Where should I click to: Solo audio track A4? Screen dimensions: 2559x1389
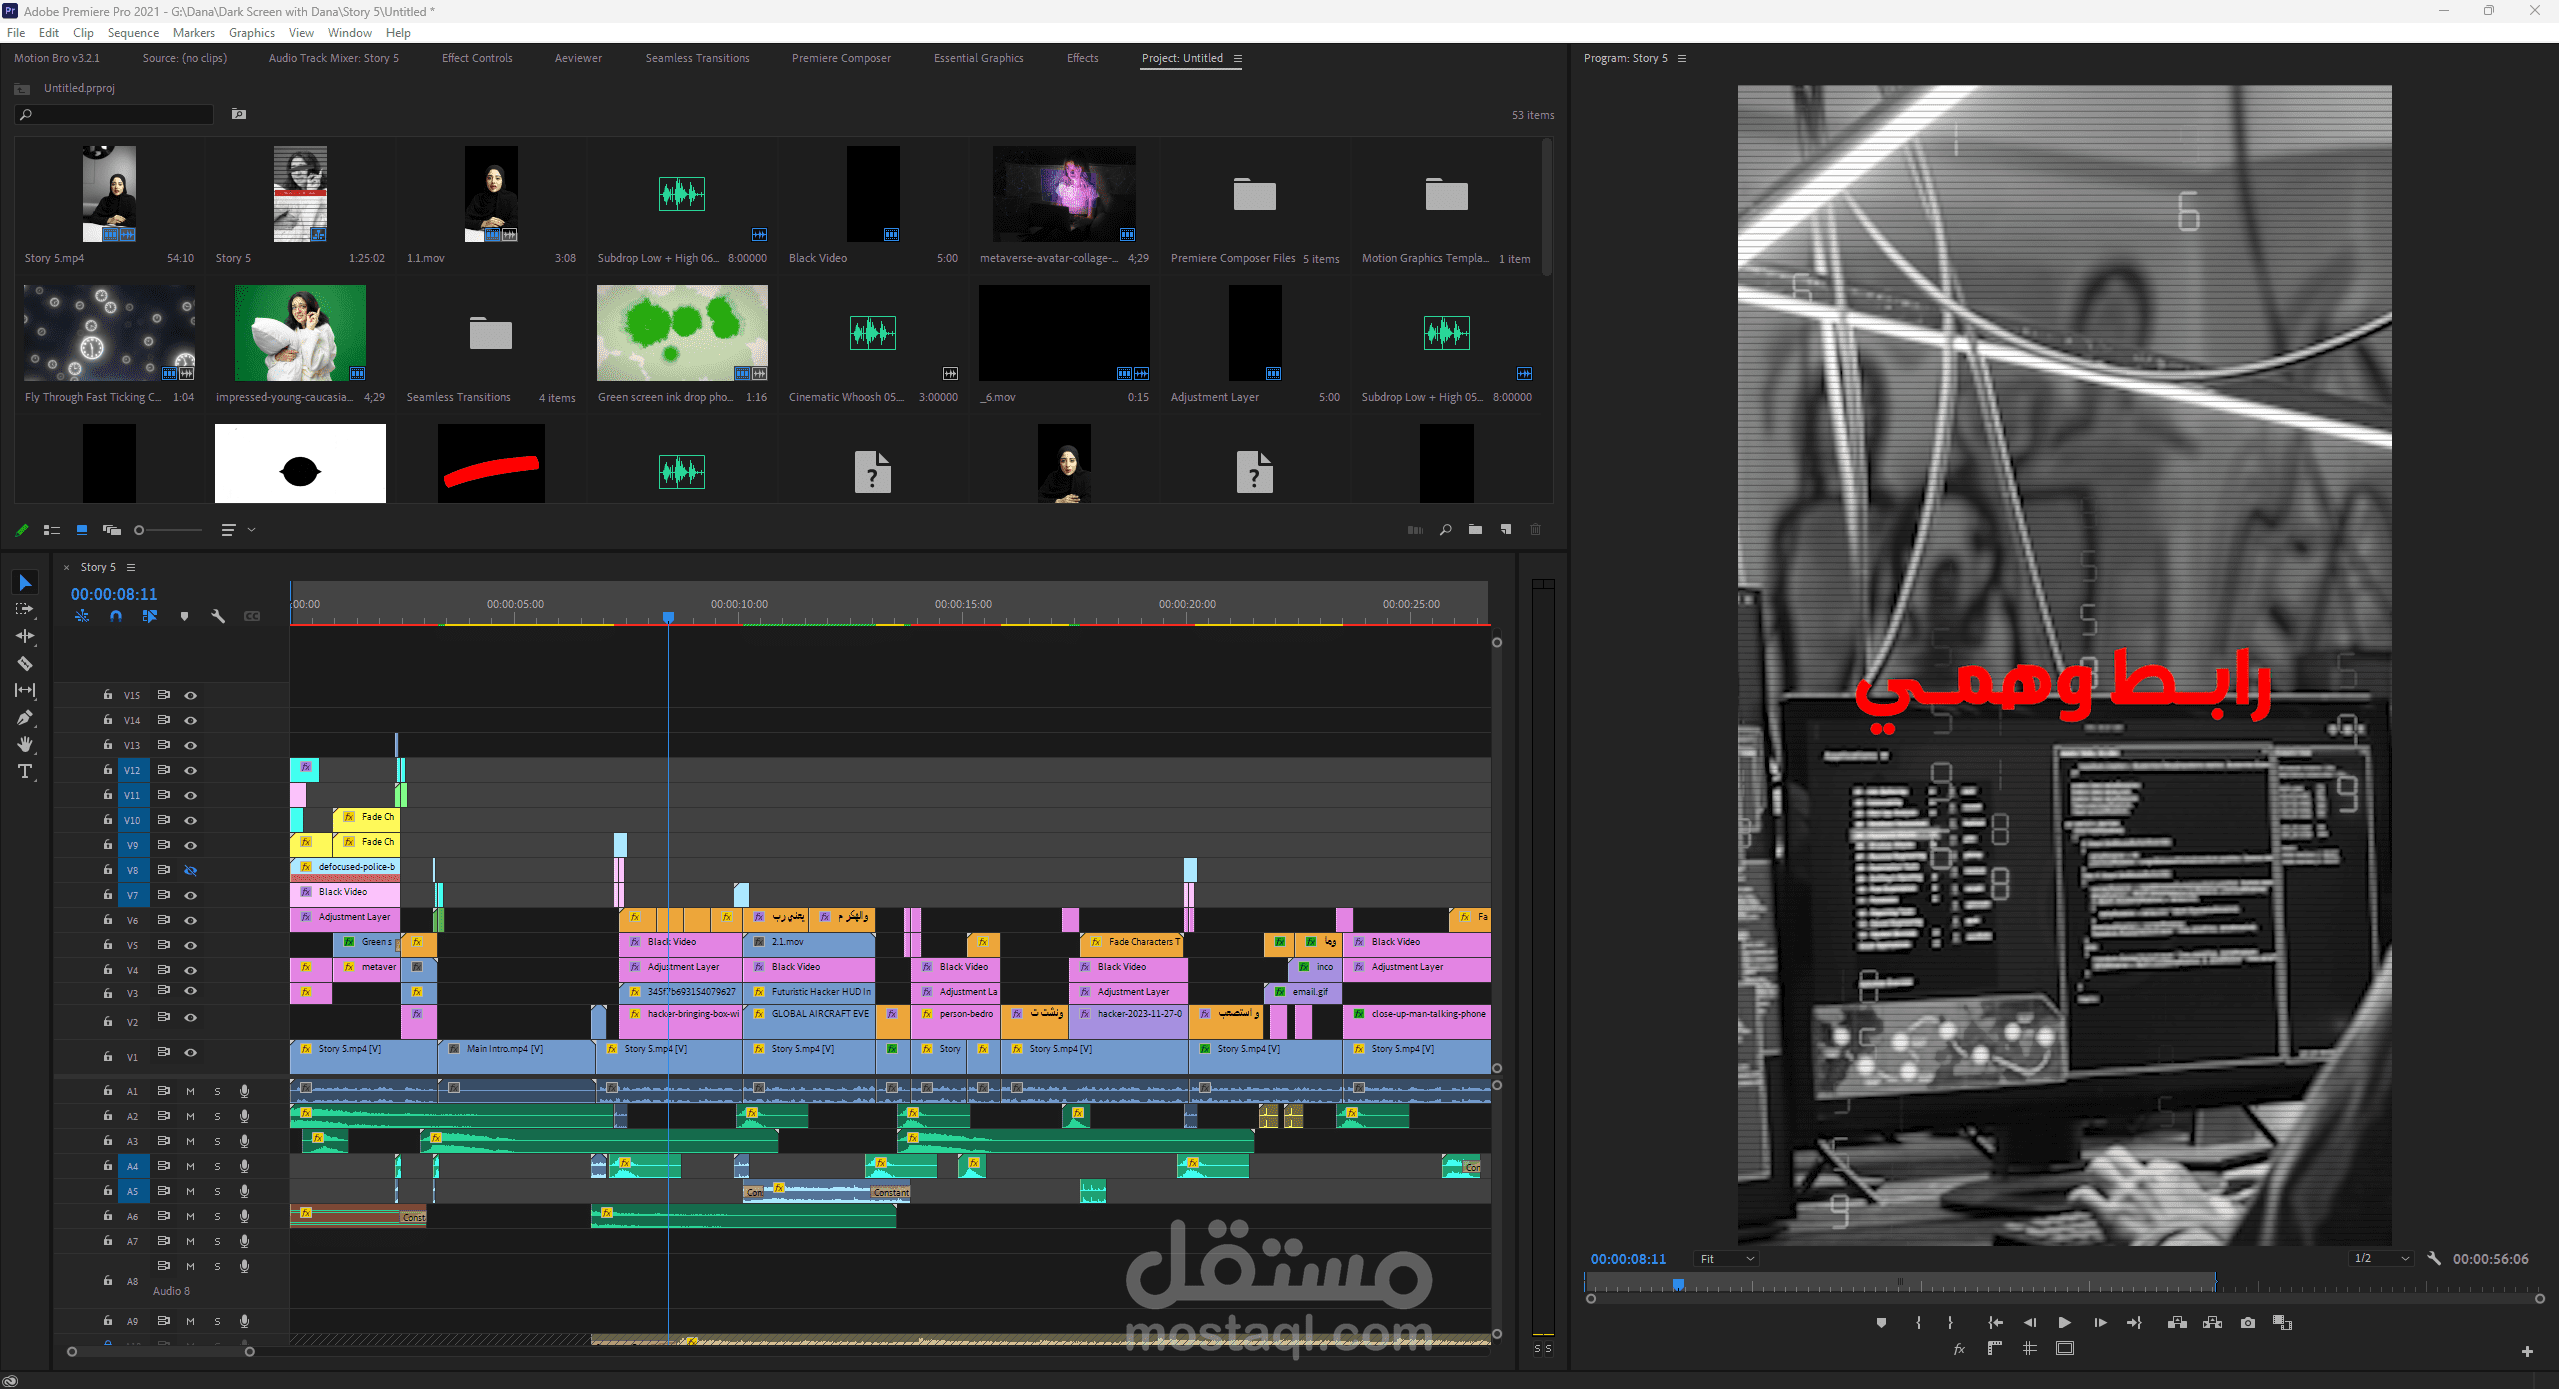[217, 1166]
